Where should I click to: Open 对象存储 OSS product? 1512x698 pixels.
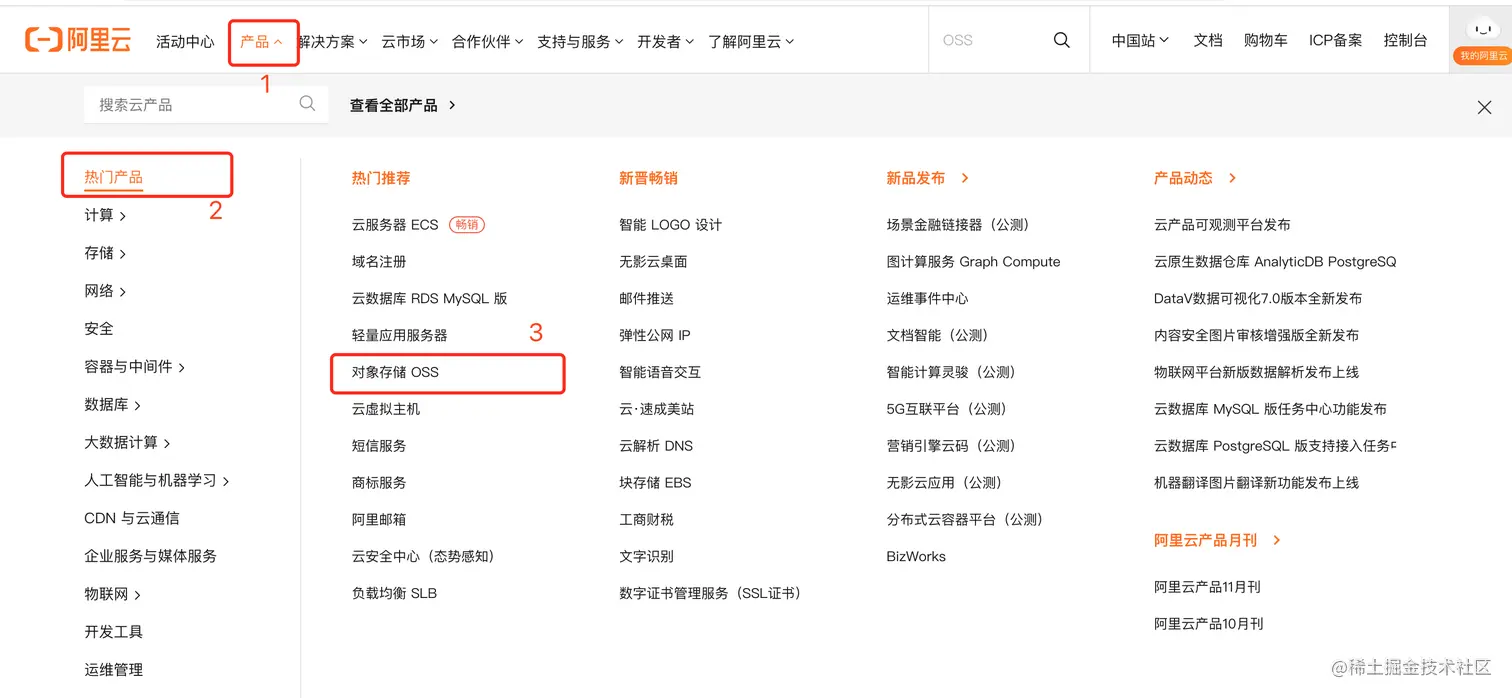(x=395, y=372)
